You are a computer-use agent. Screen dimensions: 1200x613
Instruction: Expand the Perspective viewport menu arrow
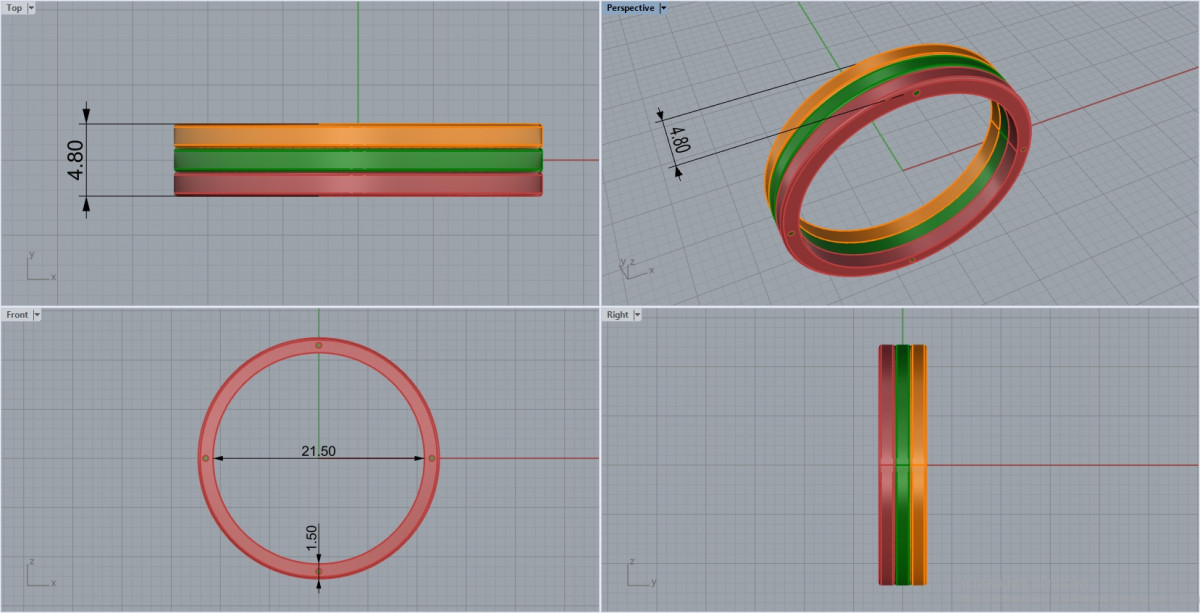click(663, 8)
